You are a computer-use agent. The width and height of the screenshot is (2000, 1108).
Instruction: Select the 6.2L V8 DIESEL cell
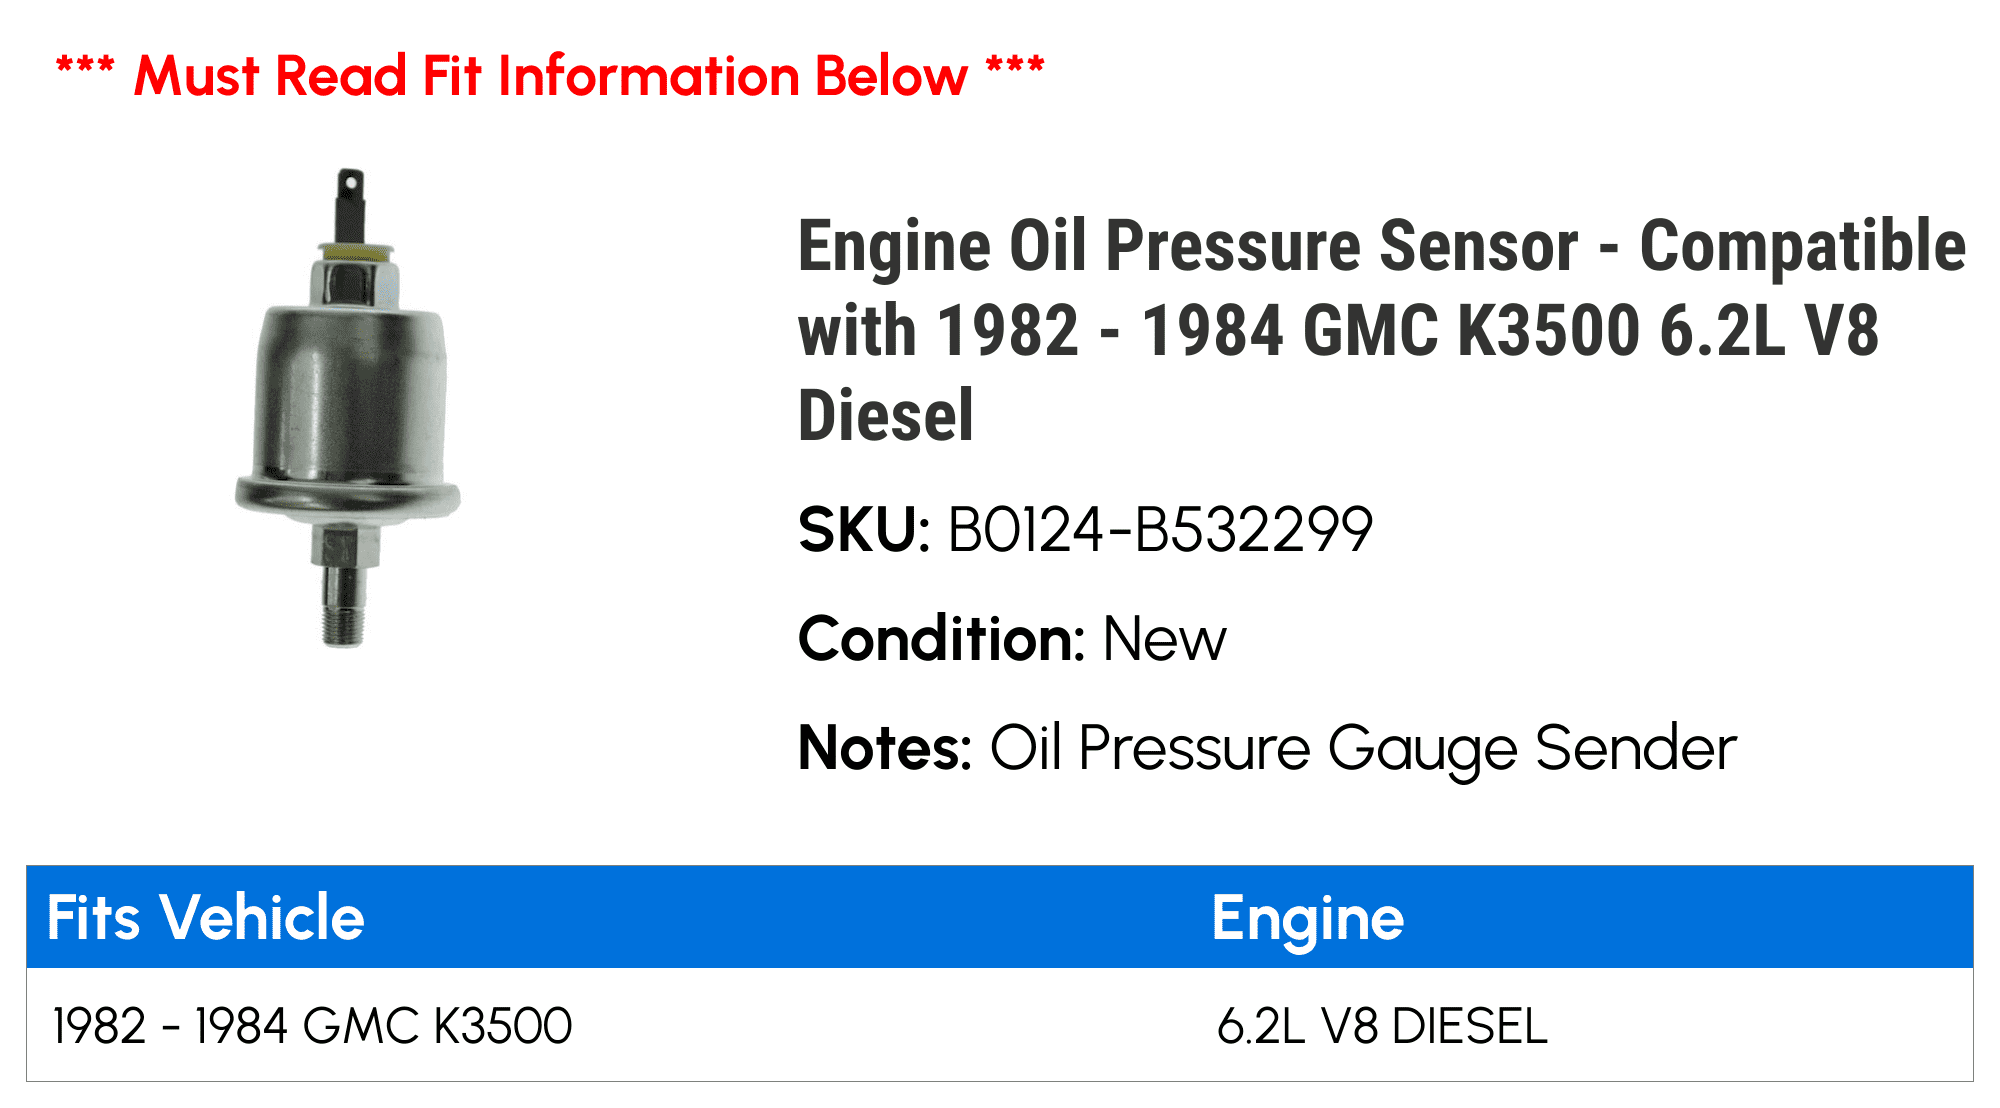pyautogui.click(x=1382, y=1026)
